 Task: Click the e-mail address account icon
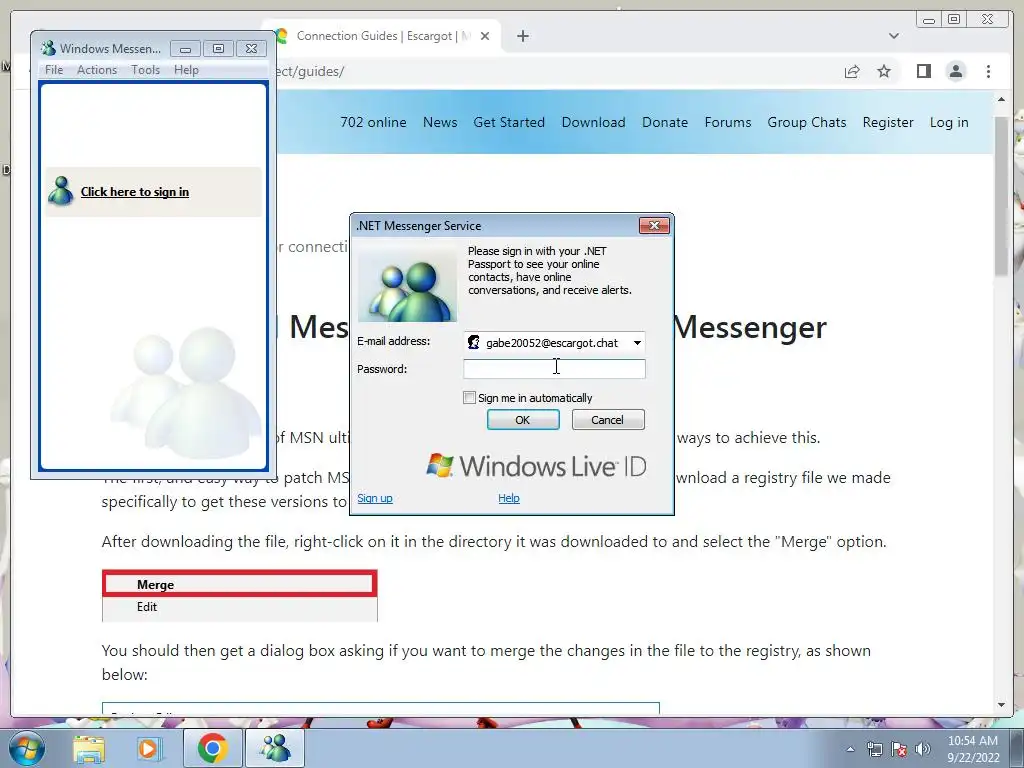(x=473, y=343)
